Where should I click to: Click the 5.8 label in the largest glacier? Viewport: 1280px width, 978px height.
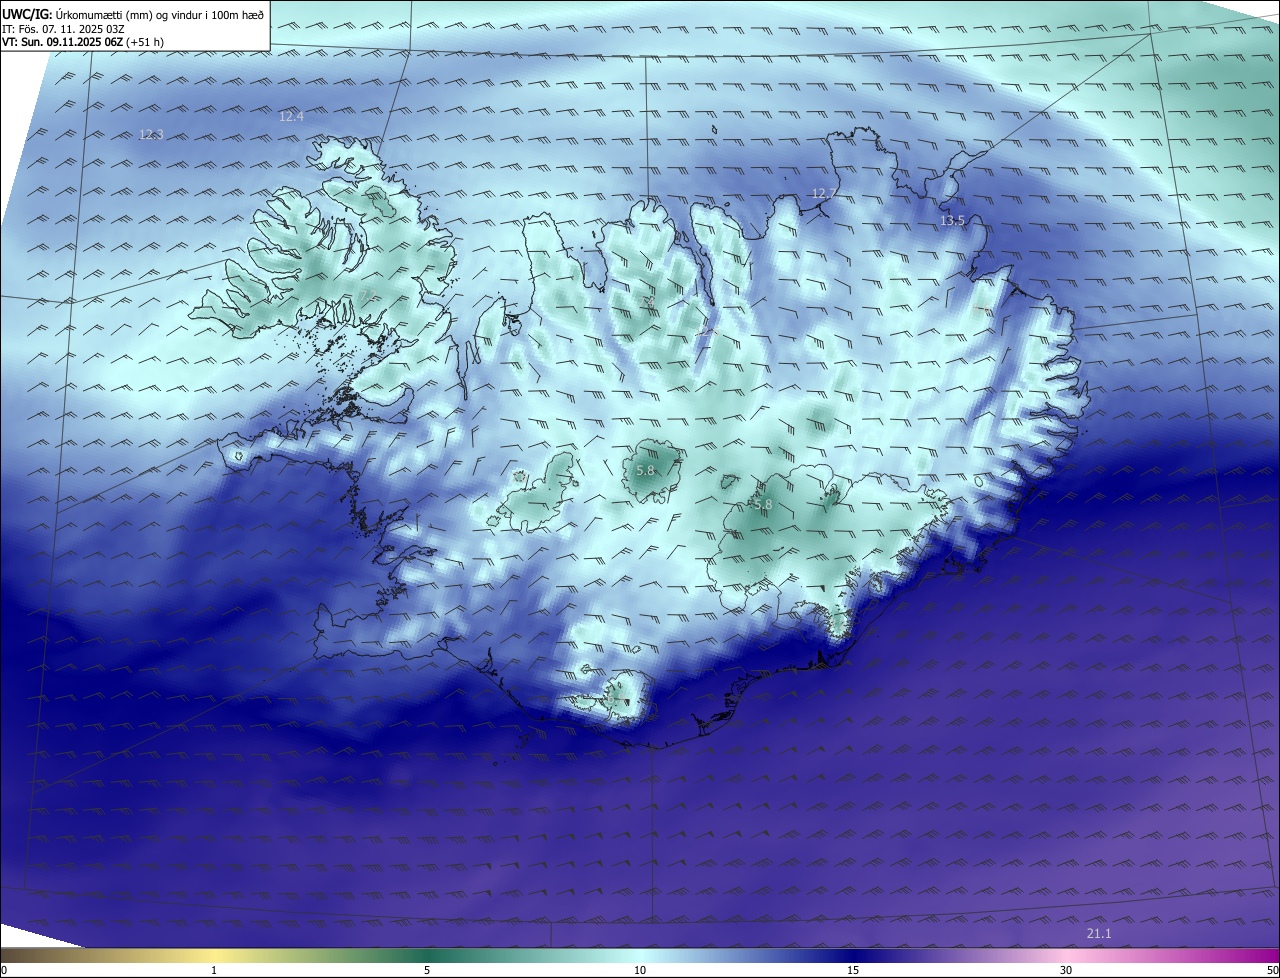click(x=763, y=505)
